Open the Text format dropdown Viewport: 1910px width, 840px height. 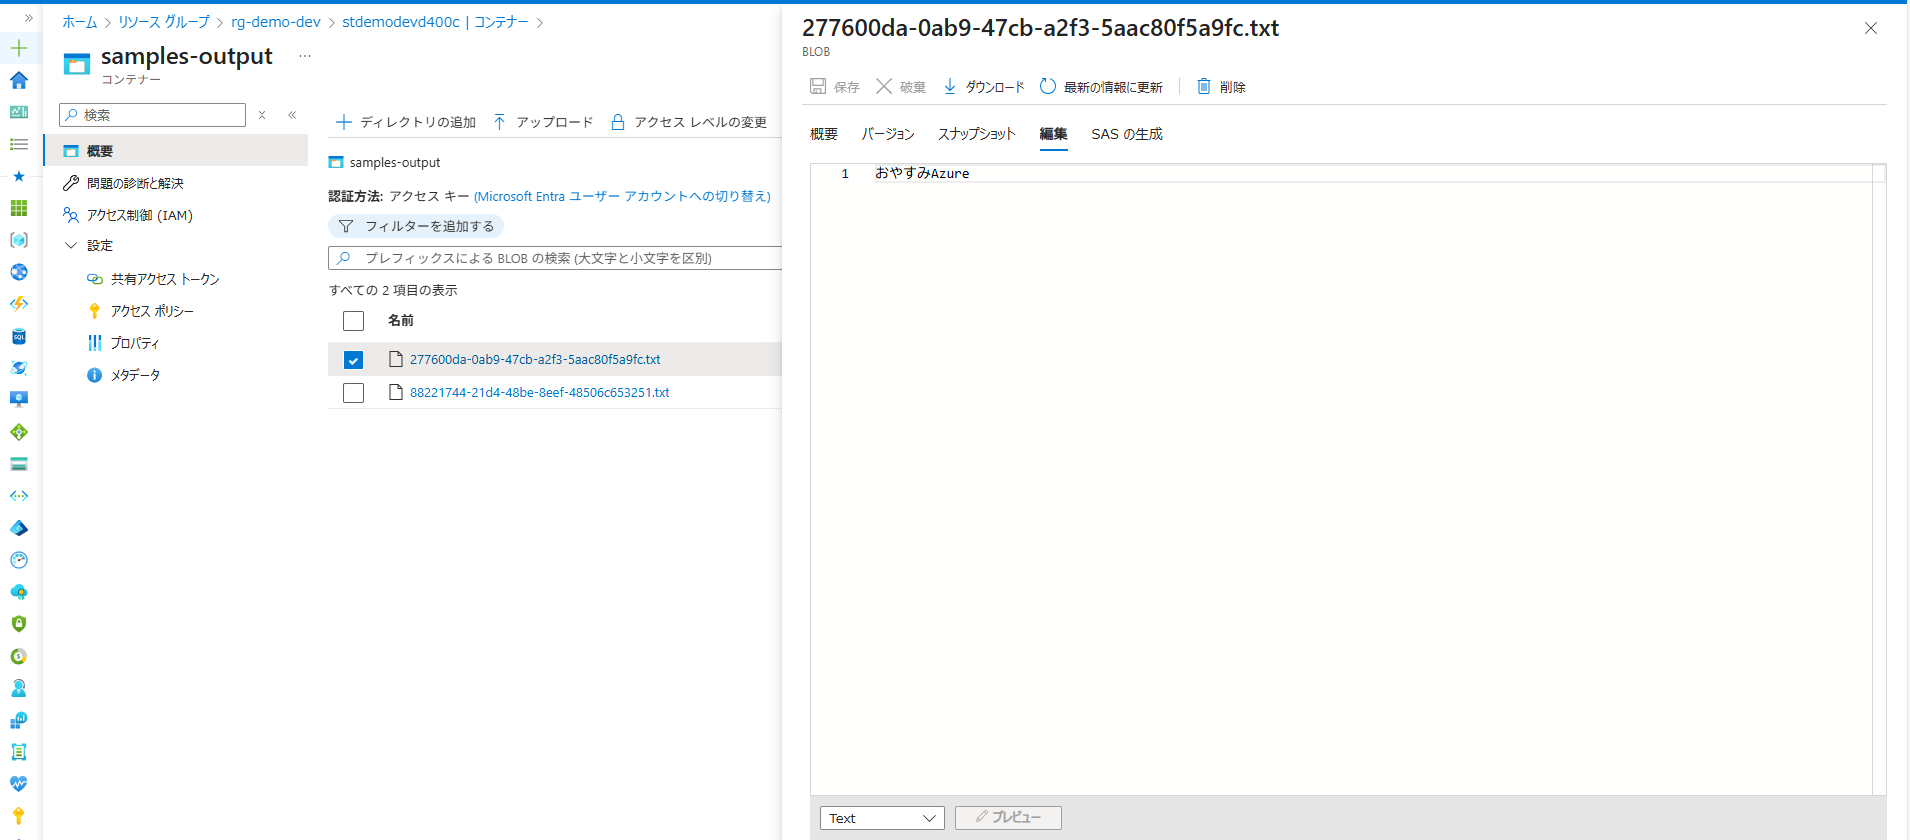pyautogui.click(x=882, y=818)
